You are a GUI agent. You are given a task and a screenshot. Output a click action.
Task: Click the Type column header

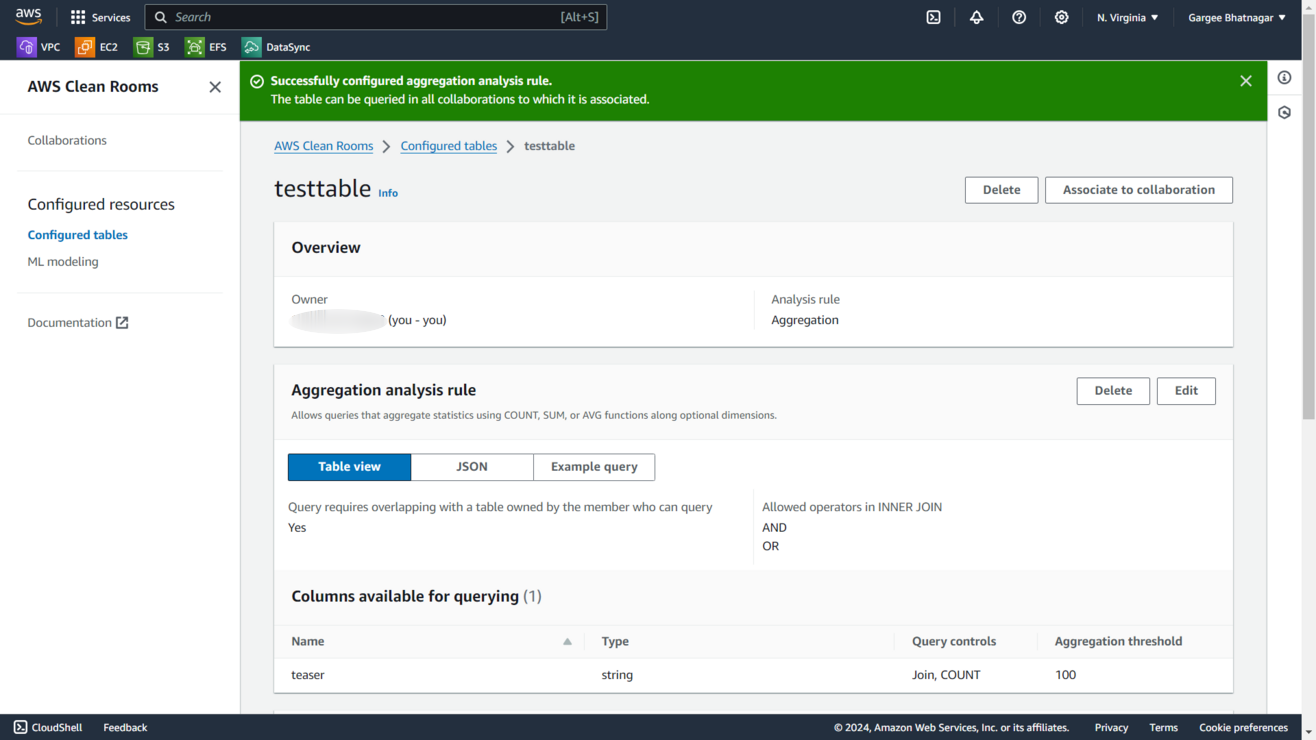coord(615,642)
